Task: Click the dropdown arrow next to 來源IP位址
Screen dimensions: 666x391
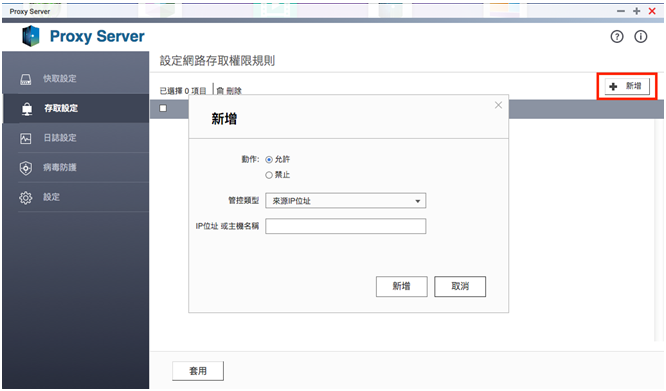Action: pos(418,201)
